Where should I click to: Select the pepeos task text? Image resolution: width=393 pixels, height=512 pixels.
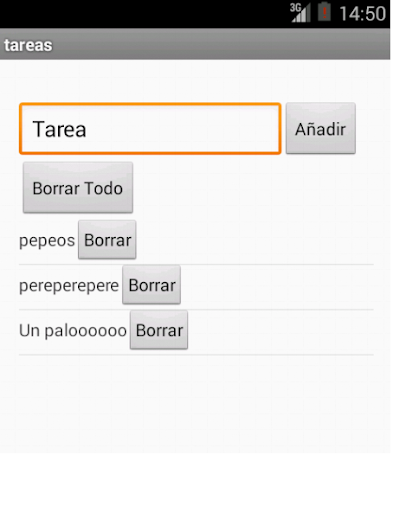[47, 241]
